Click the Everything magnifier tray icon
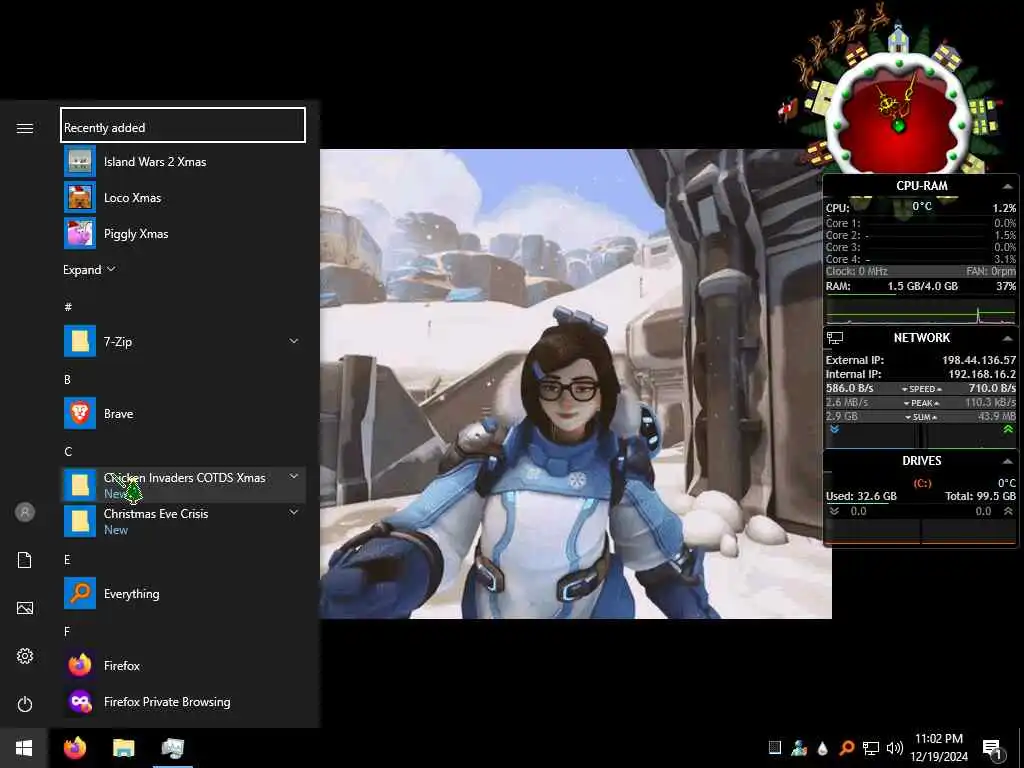Screen dimensions: 1024x768 tap(847, 748)
